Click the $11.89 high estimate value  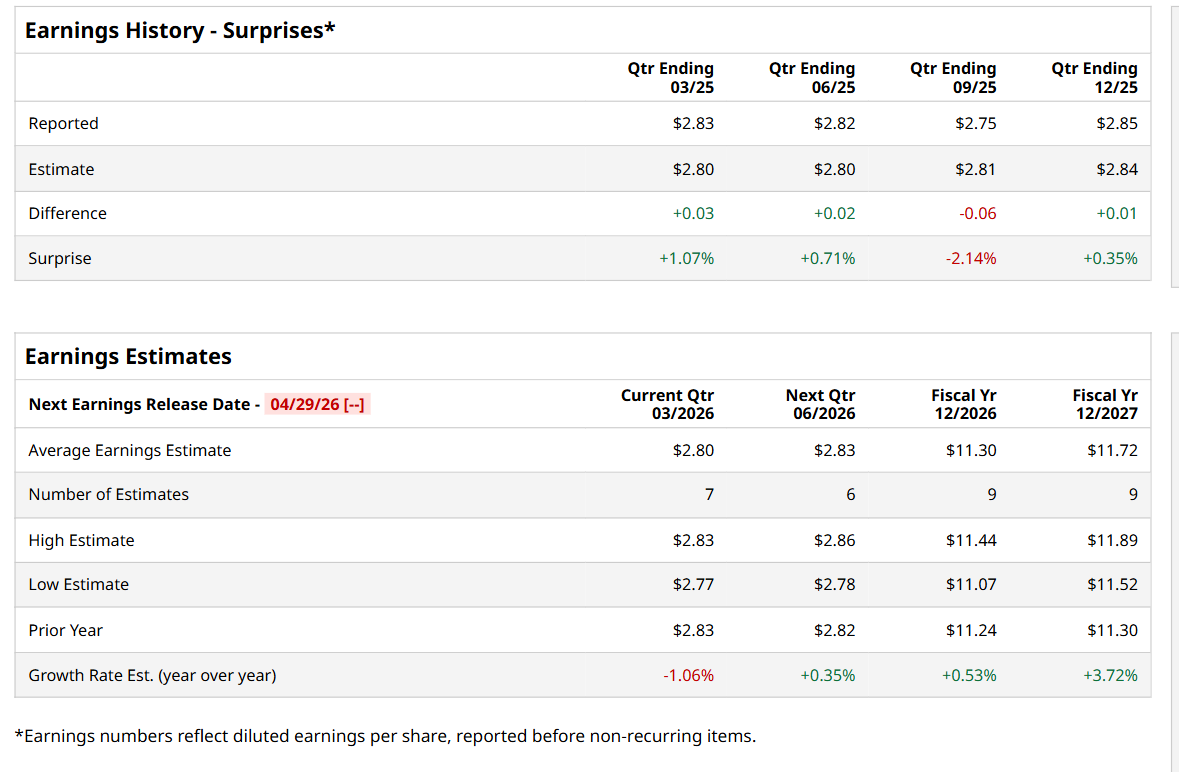[x=1112, y=540]
